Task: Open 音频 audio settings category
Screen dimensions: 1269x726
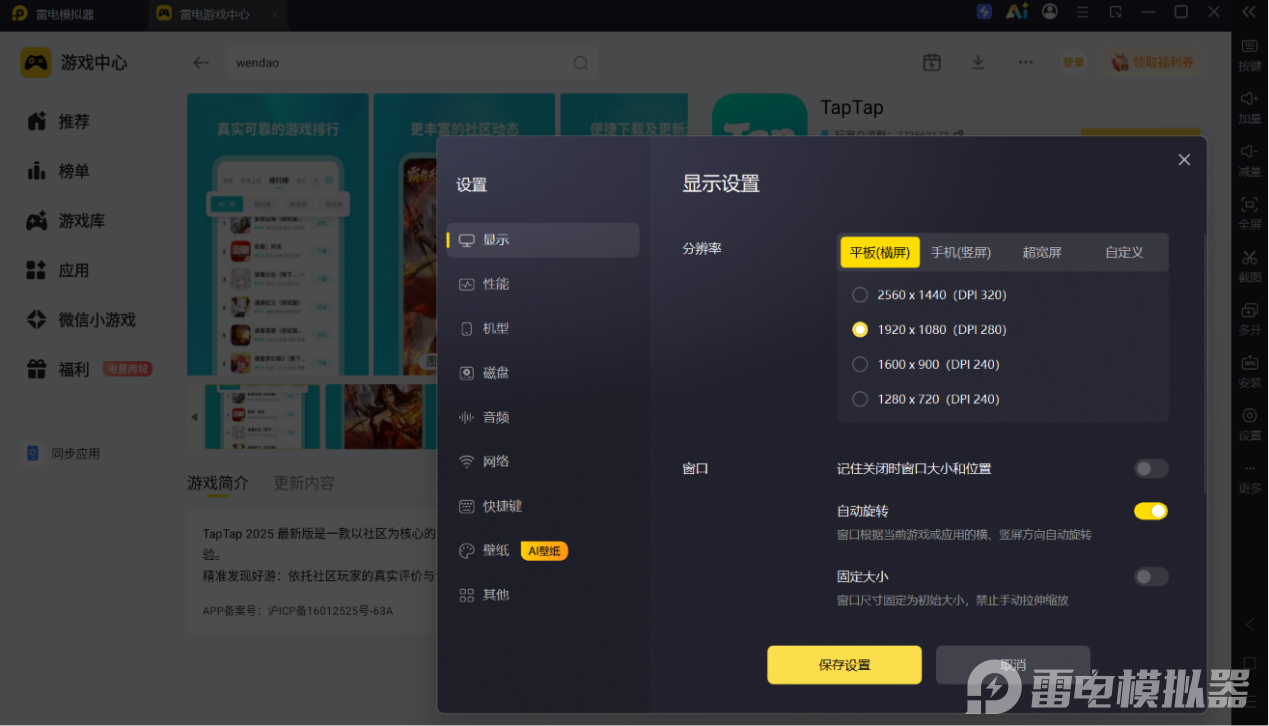Action: pos(543,417)
